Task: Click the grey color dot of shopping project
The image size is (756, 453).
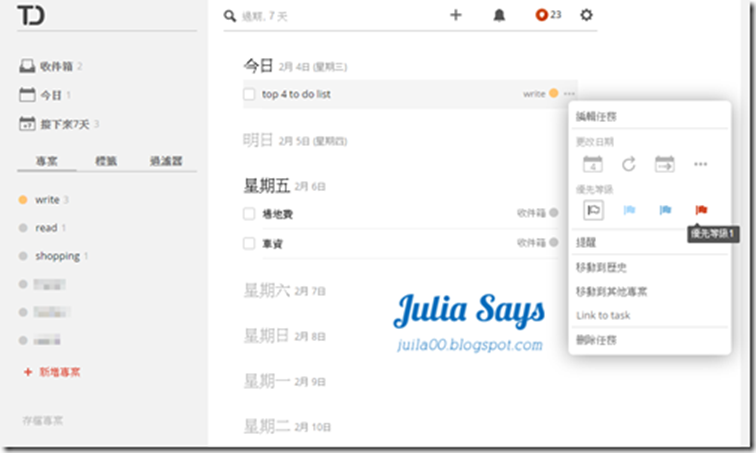Action: click(x=23, y=256)
